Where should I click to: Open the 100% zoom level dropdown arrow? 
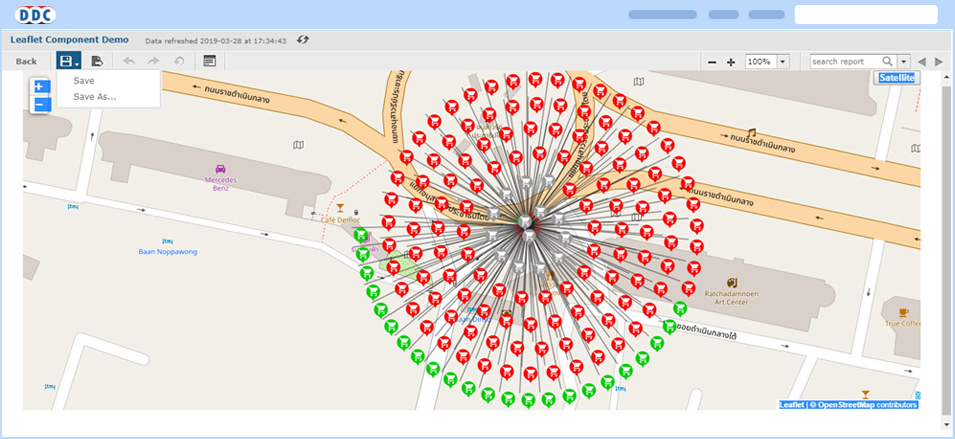[783, 61]
